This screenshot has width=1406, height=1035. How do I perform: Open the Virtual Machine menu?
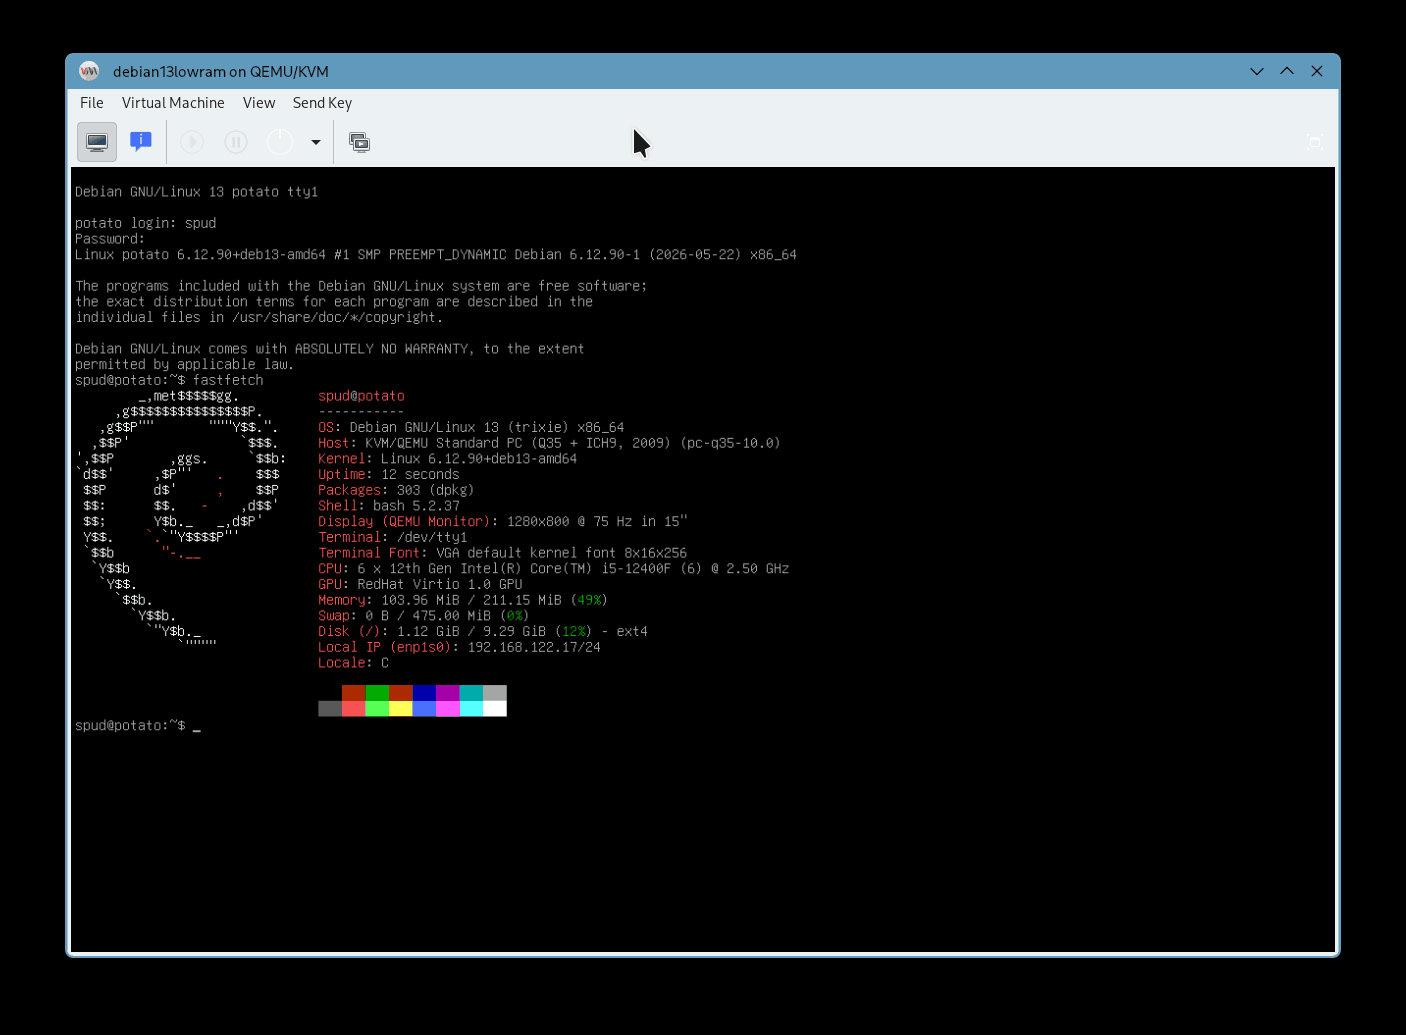point(173,103)
